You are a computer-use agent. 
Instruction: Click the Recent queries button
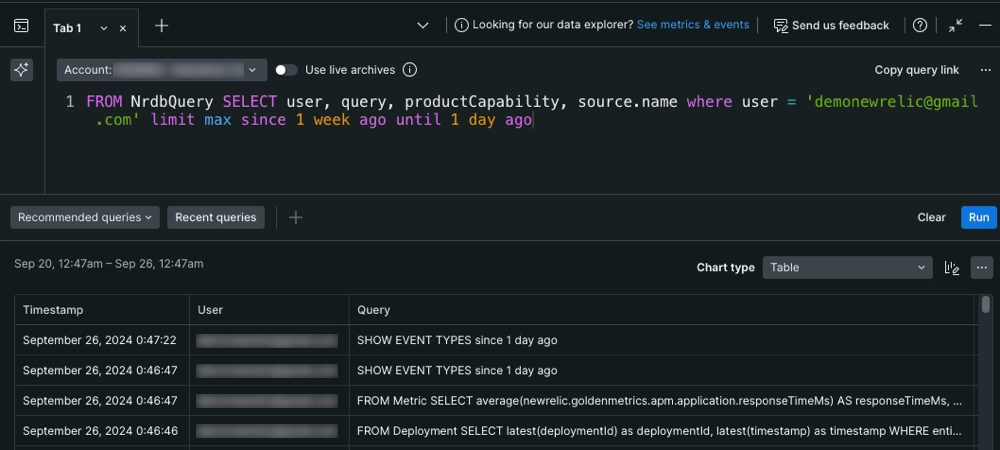215,217
